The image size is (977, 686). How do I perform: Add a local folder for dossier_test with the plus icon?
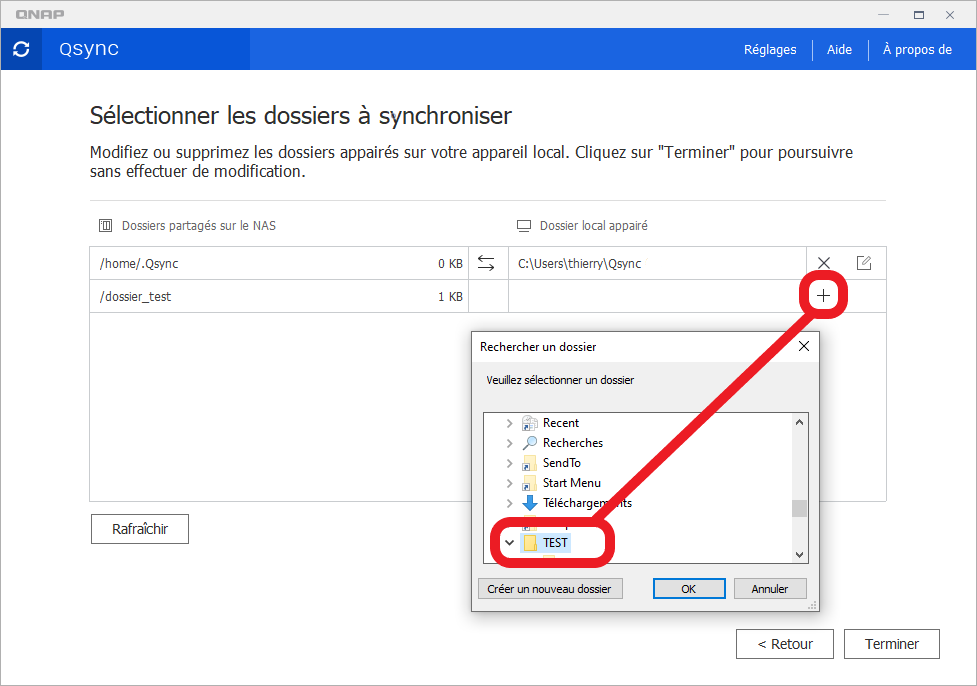824,296
